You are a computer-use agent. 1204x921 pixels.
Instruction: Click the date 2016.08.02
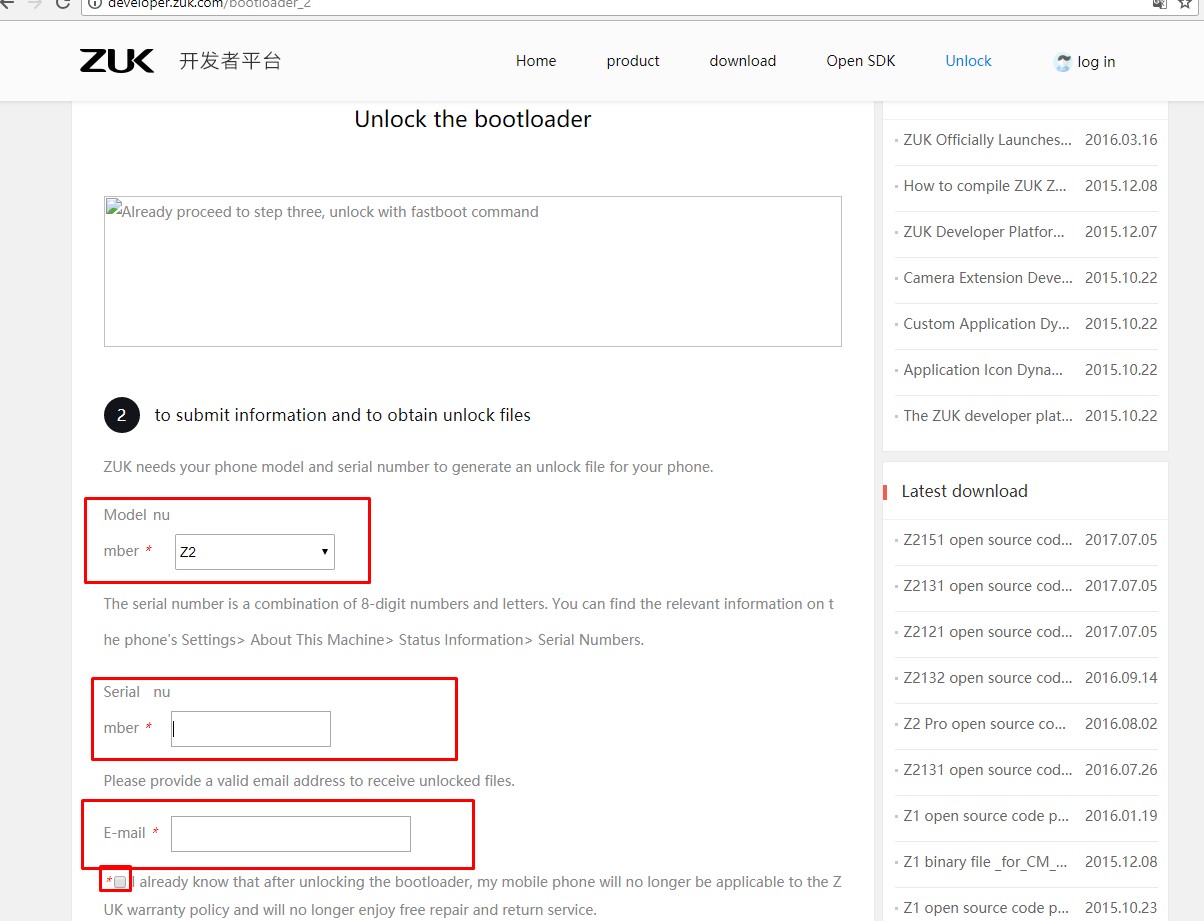tap(1121, 724)
